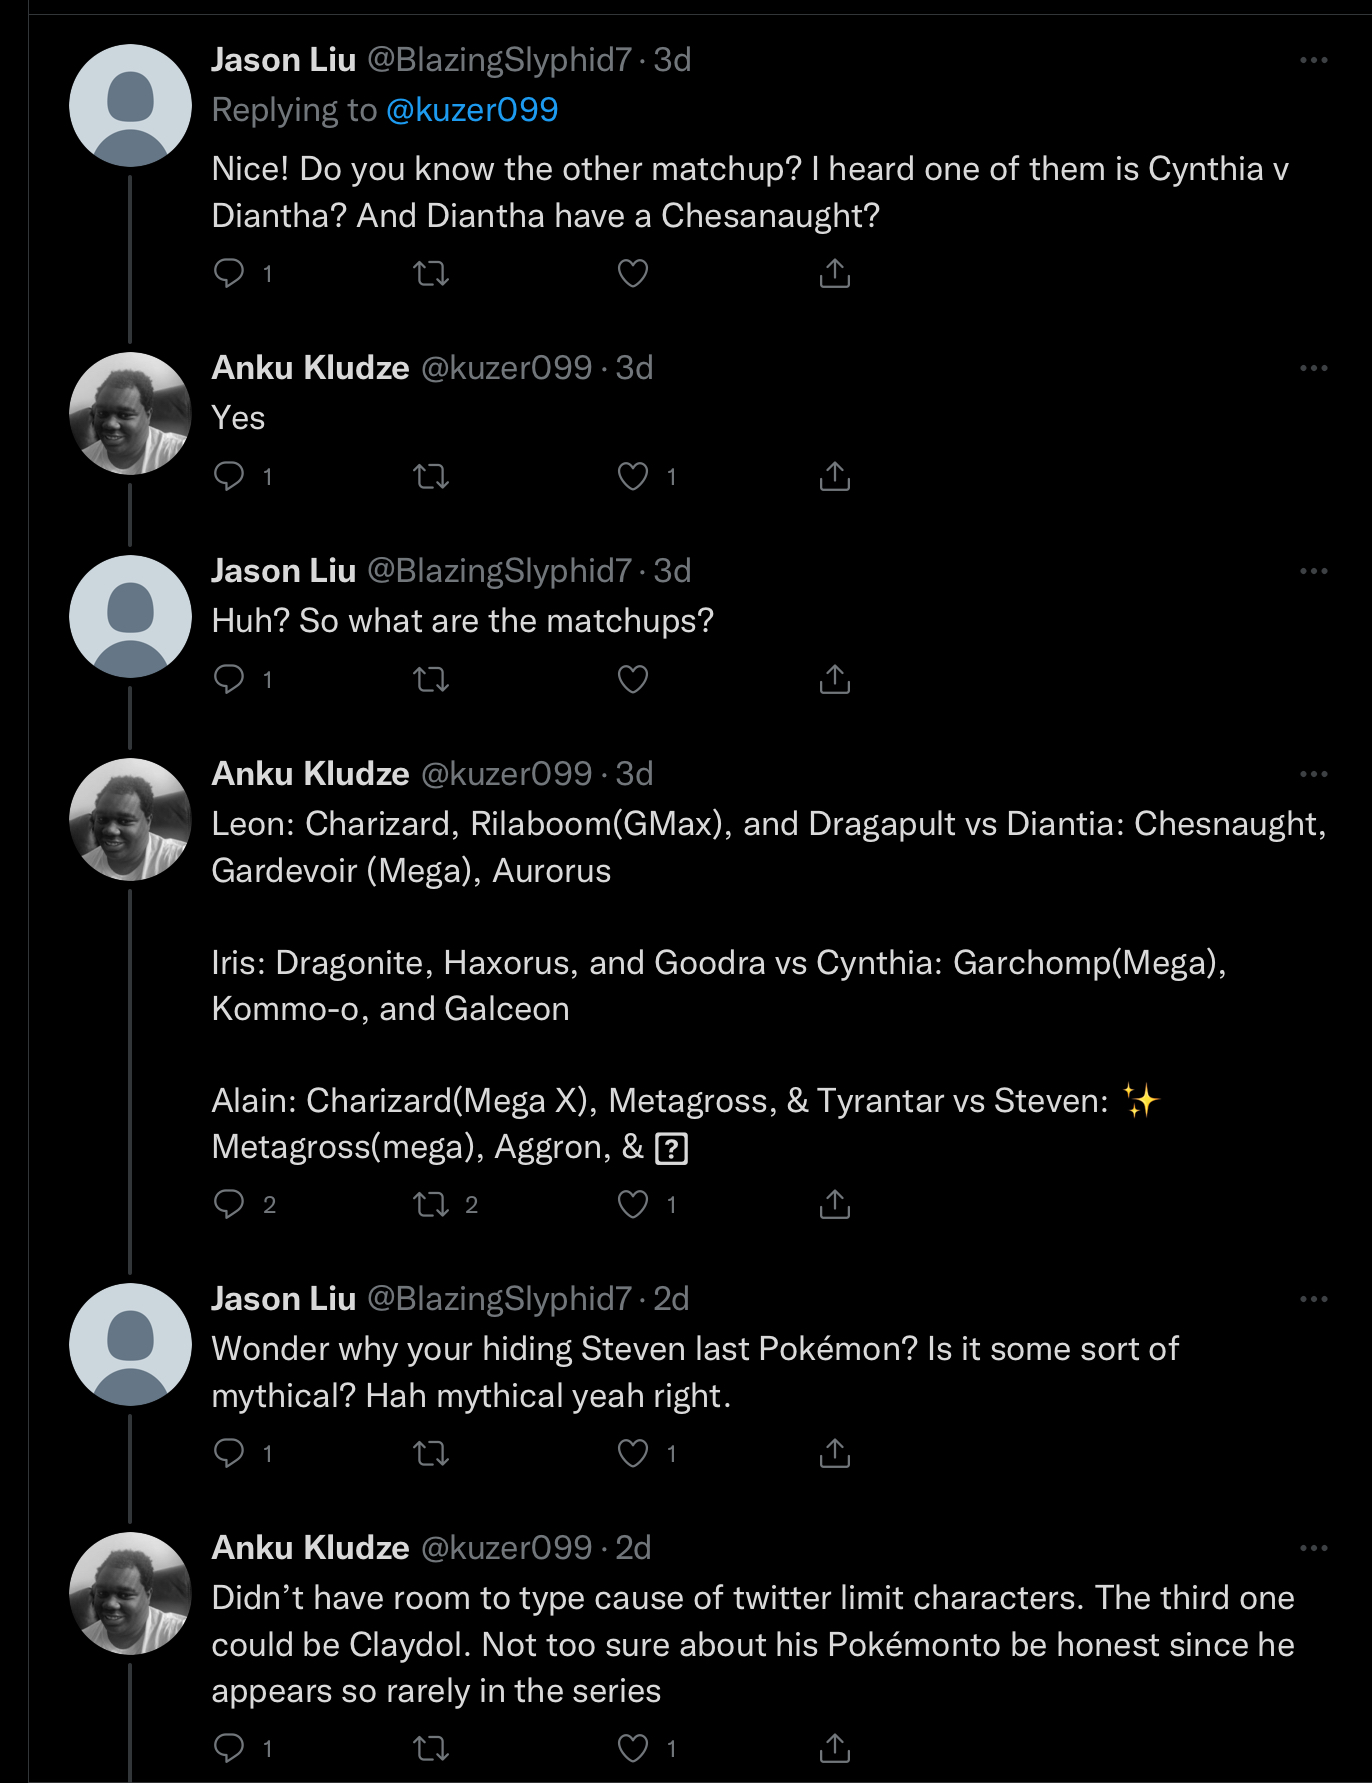Open more options on the matchups list tweet
The image size is (1372, 1783).
1313,774
